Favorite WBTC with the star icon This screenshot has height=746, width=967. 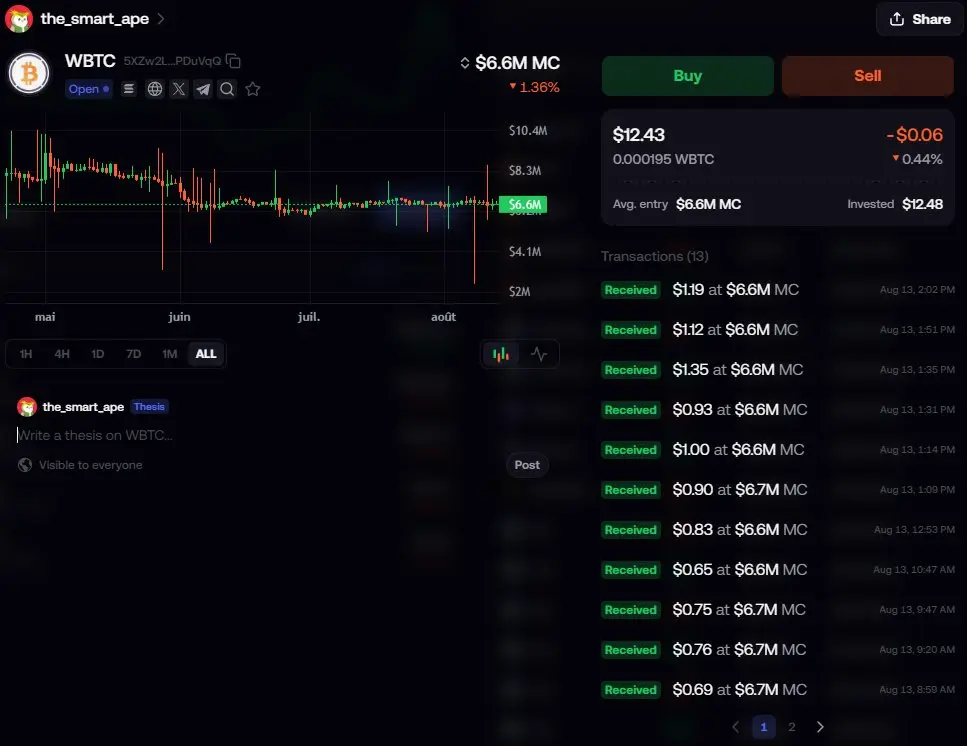point(252,89)
